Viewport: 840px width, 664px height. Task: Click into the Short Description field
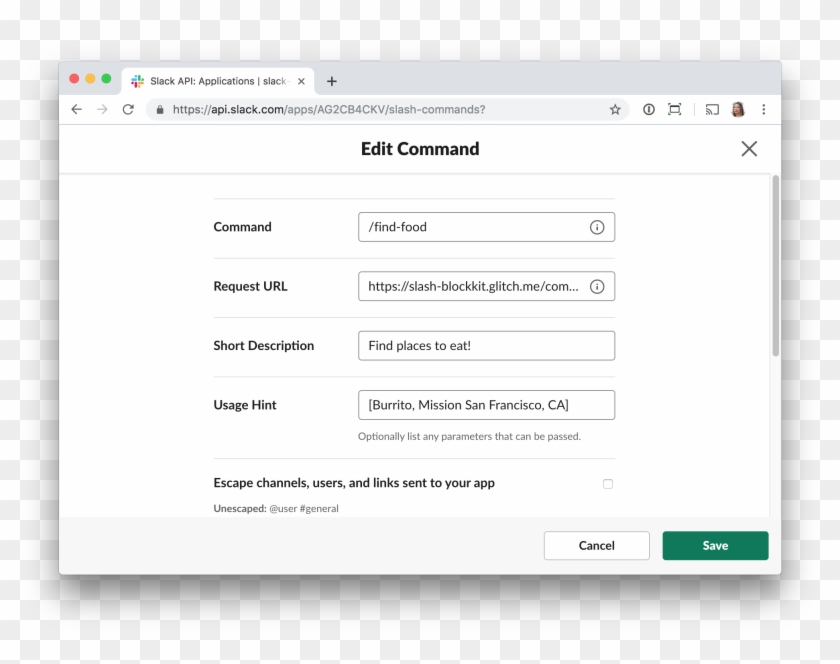486,346
